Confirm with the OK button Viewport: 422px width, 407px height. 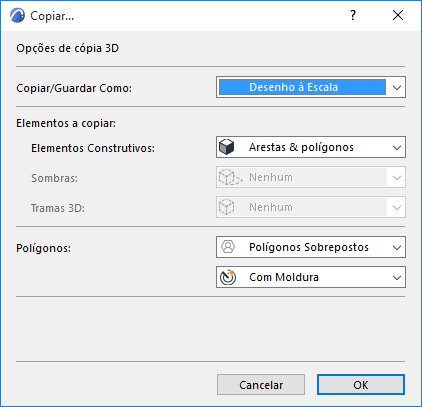[x=361, y=385]
